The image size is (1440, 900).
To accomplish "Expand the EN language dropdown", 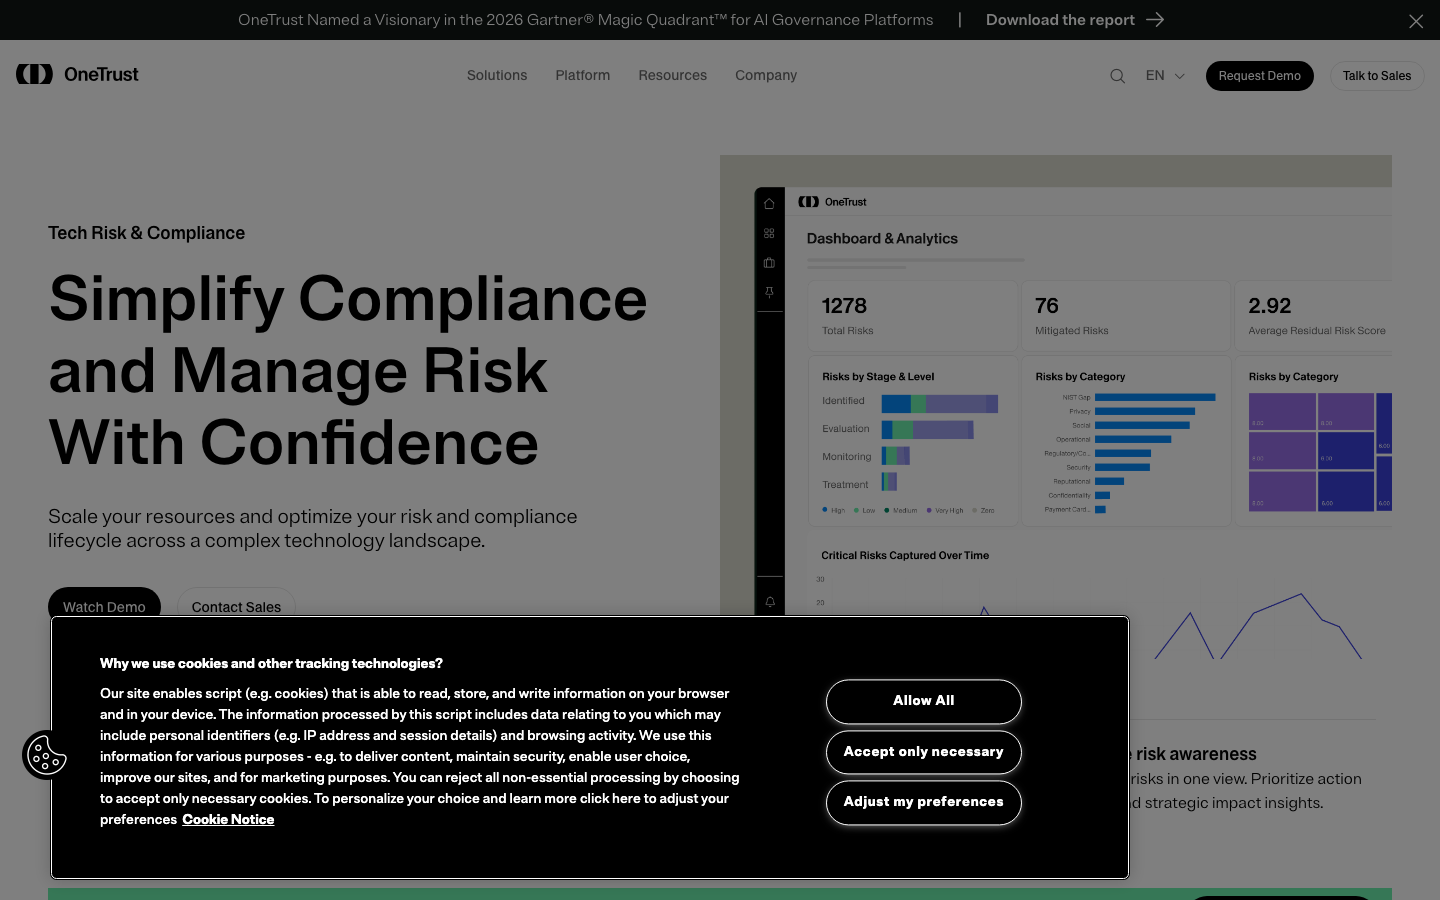I will pyautogui.click(x=1165, y=76).
